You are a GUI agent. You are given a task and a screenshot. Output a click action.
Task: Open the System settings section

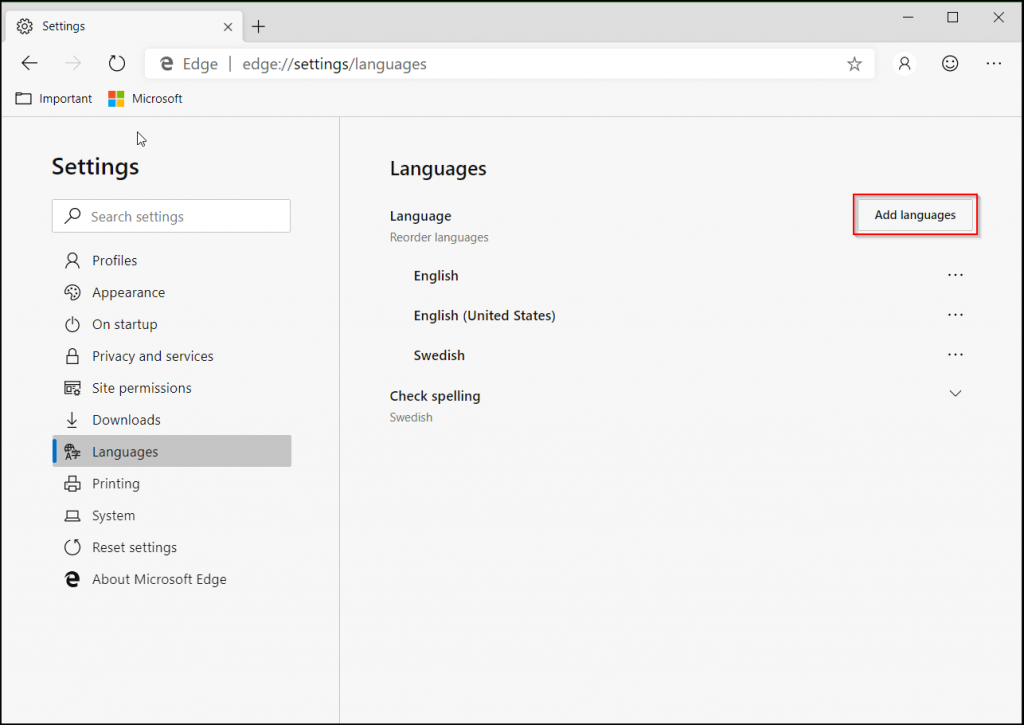tap(113, 515)
